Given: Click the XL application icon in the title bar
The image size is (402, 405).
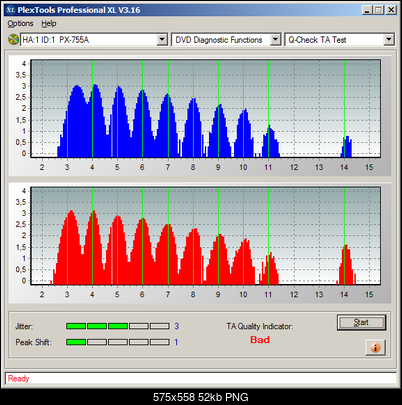Looking at the screenshot, I should click(x=11, y=10).
